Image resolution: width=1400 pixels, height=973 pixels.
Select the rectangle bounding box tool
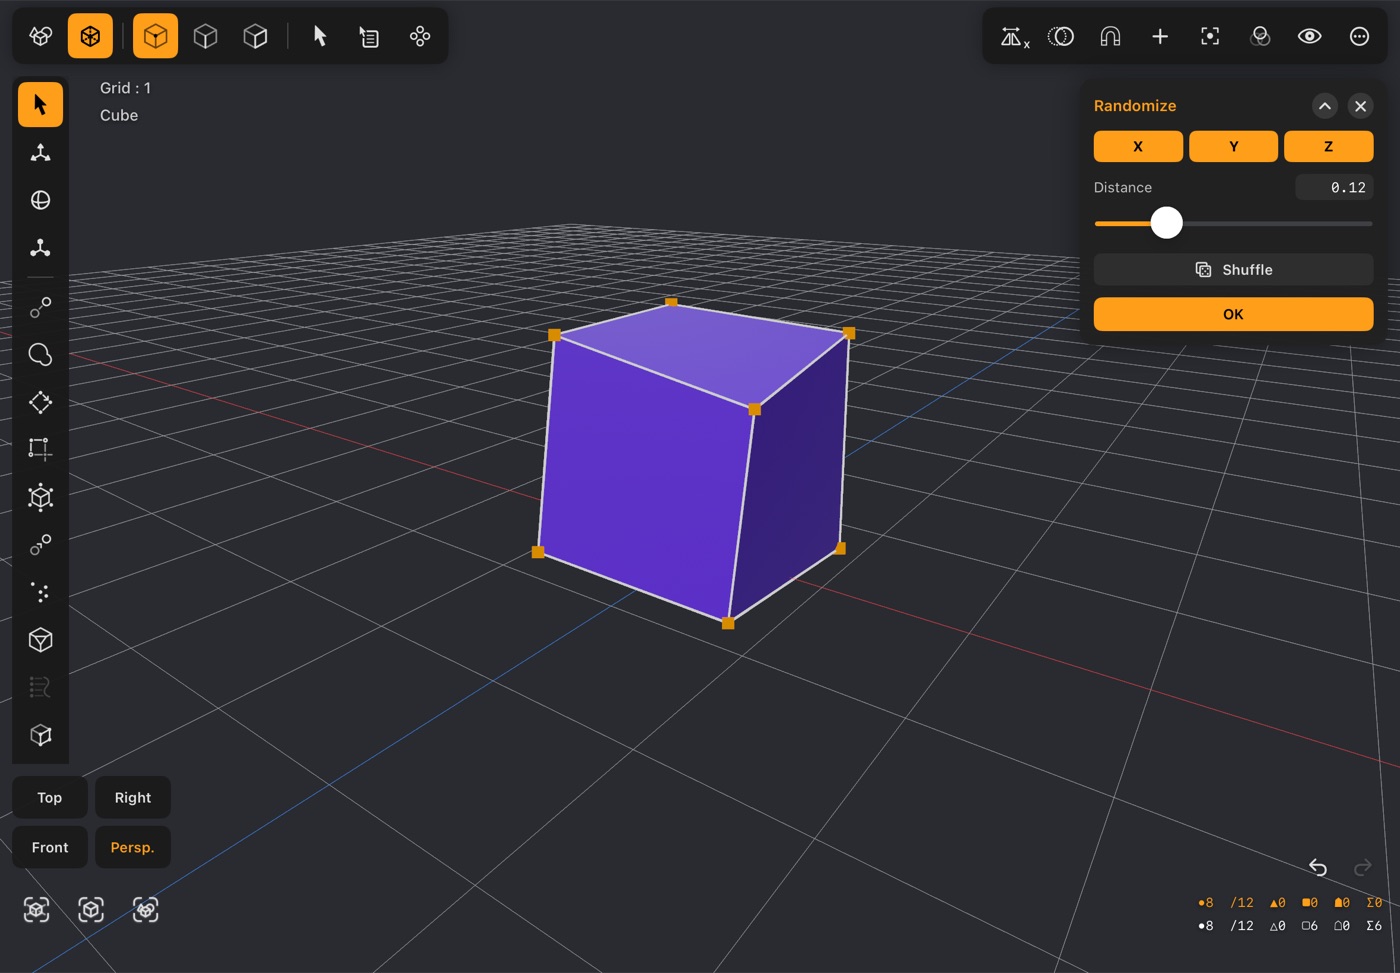click(x=40, y=449)
